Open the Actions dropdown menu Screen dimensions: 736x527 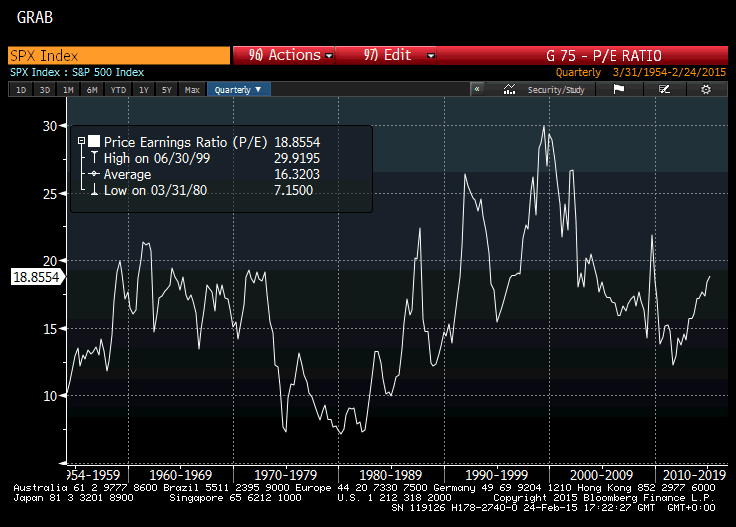[x=285, y=56]
